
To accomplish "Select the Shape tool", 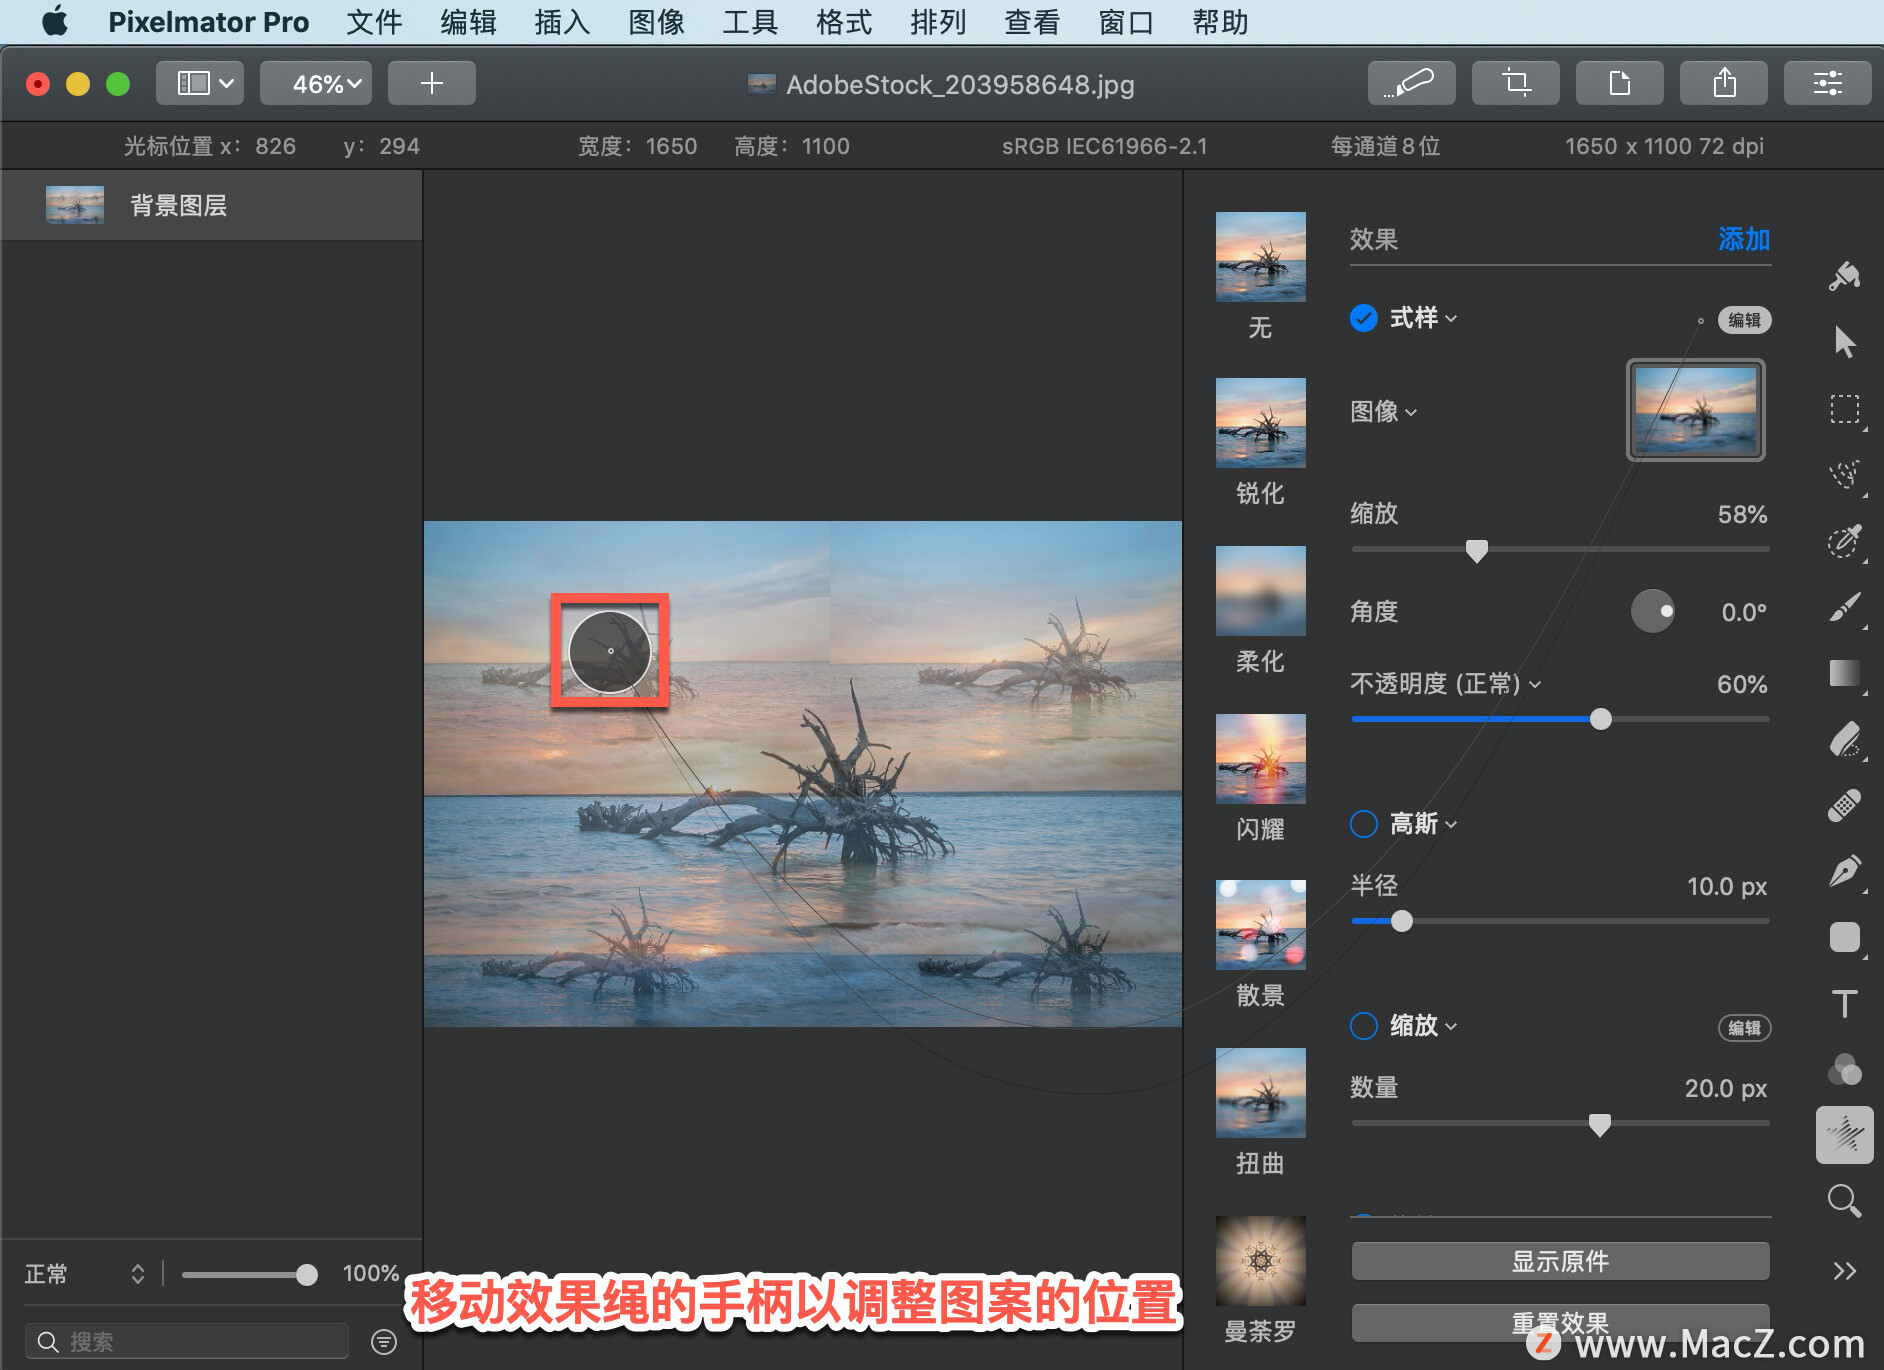I will [1844, 938].
